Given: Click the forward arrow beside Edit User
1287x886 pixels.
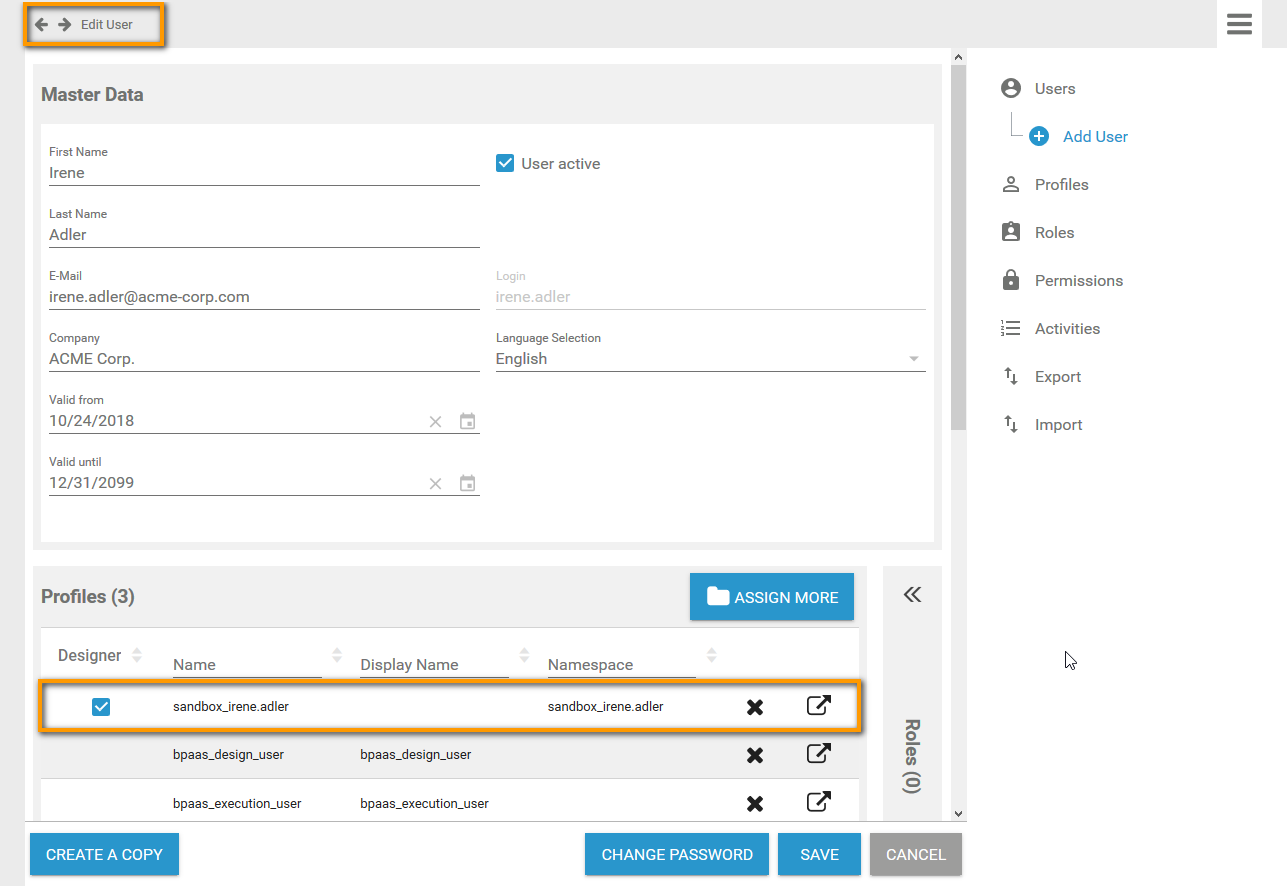Looking at the screenshot, I should click(x=64, y=24).
